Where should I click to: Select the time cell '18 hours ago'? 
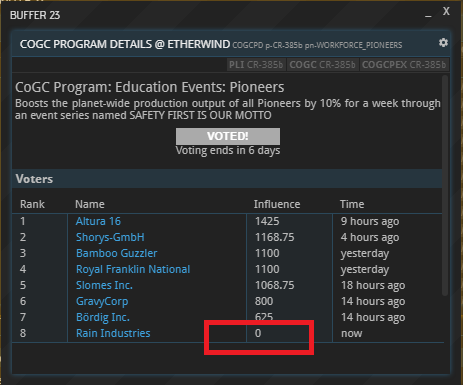pyautogui.click(x=373, y=285)
